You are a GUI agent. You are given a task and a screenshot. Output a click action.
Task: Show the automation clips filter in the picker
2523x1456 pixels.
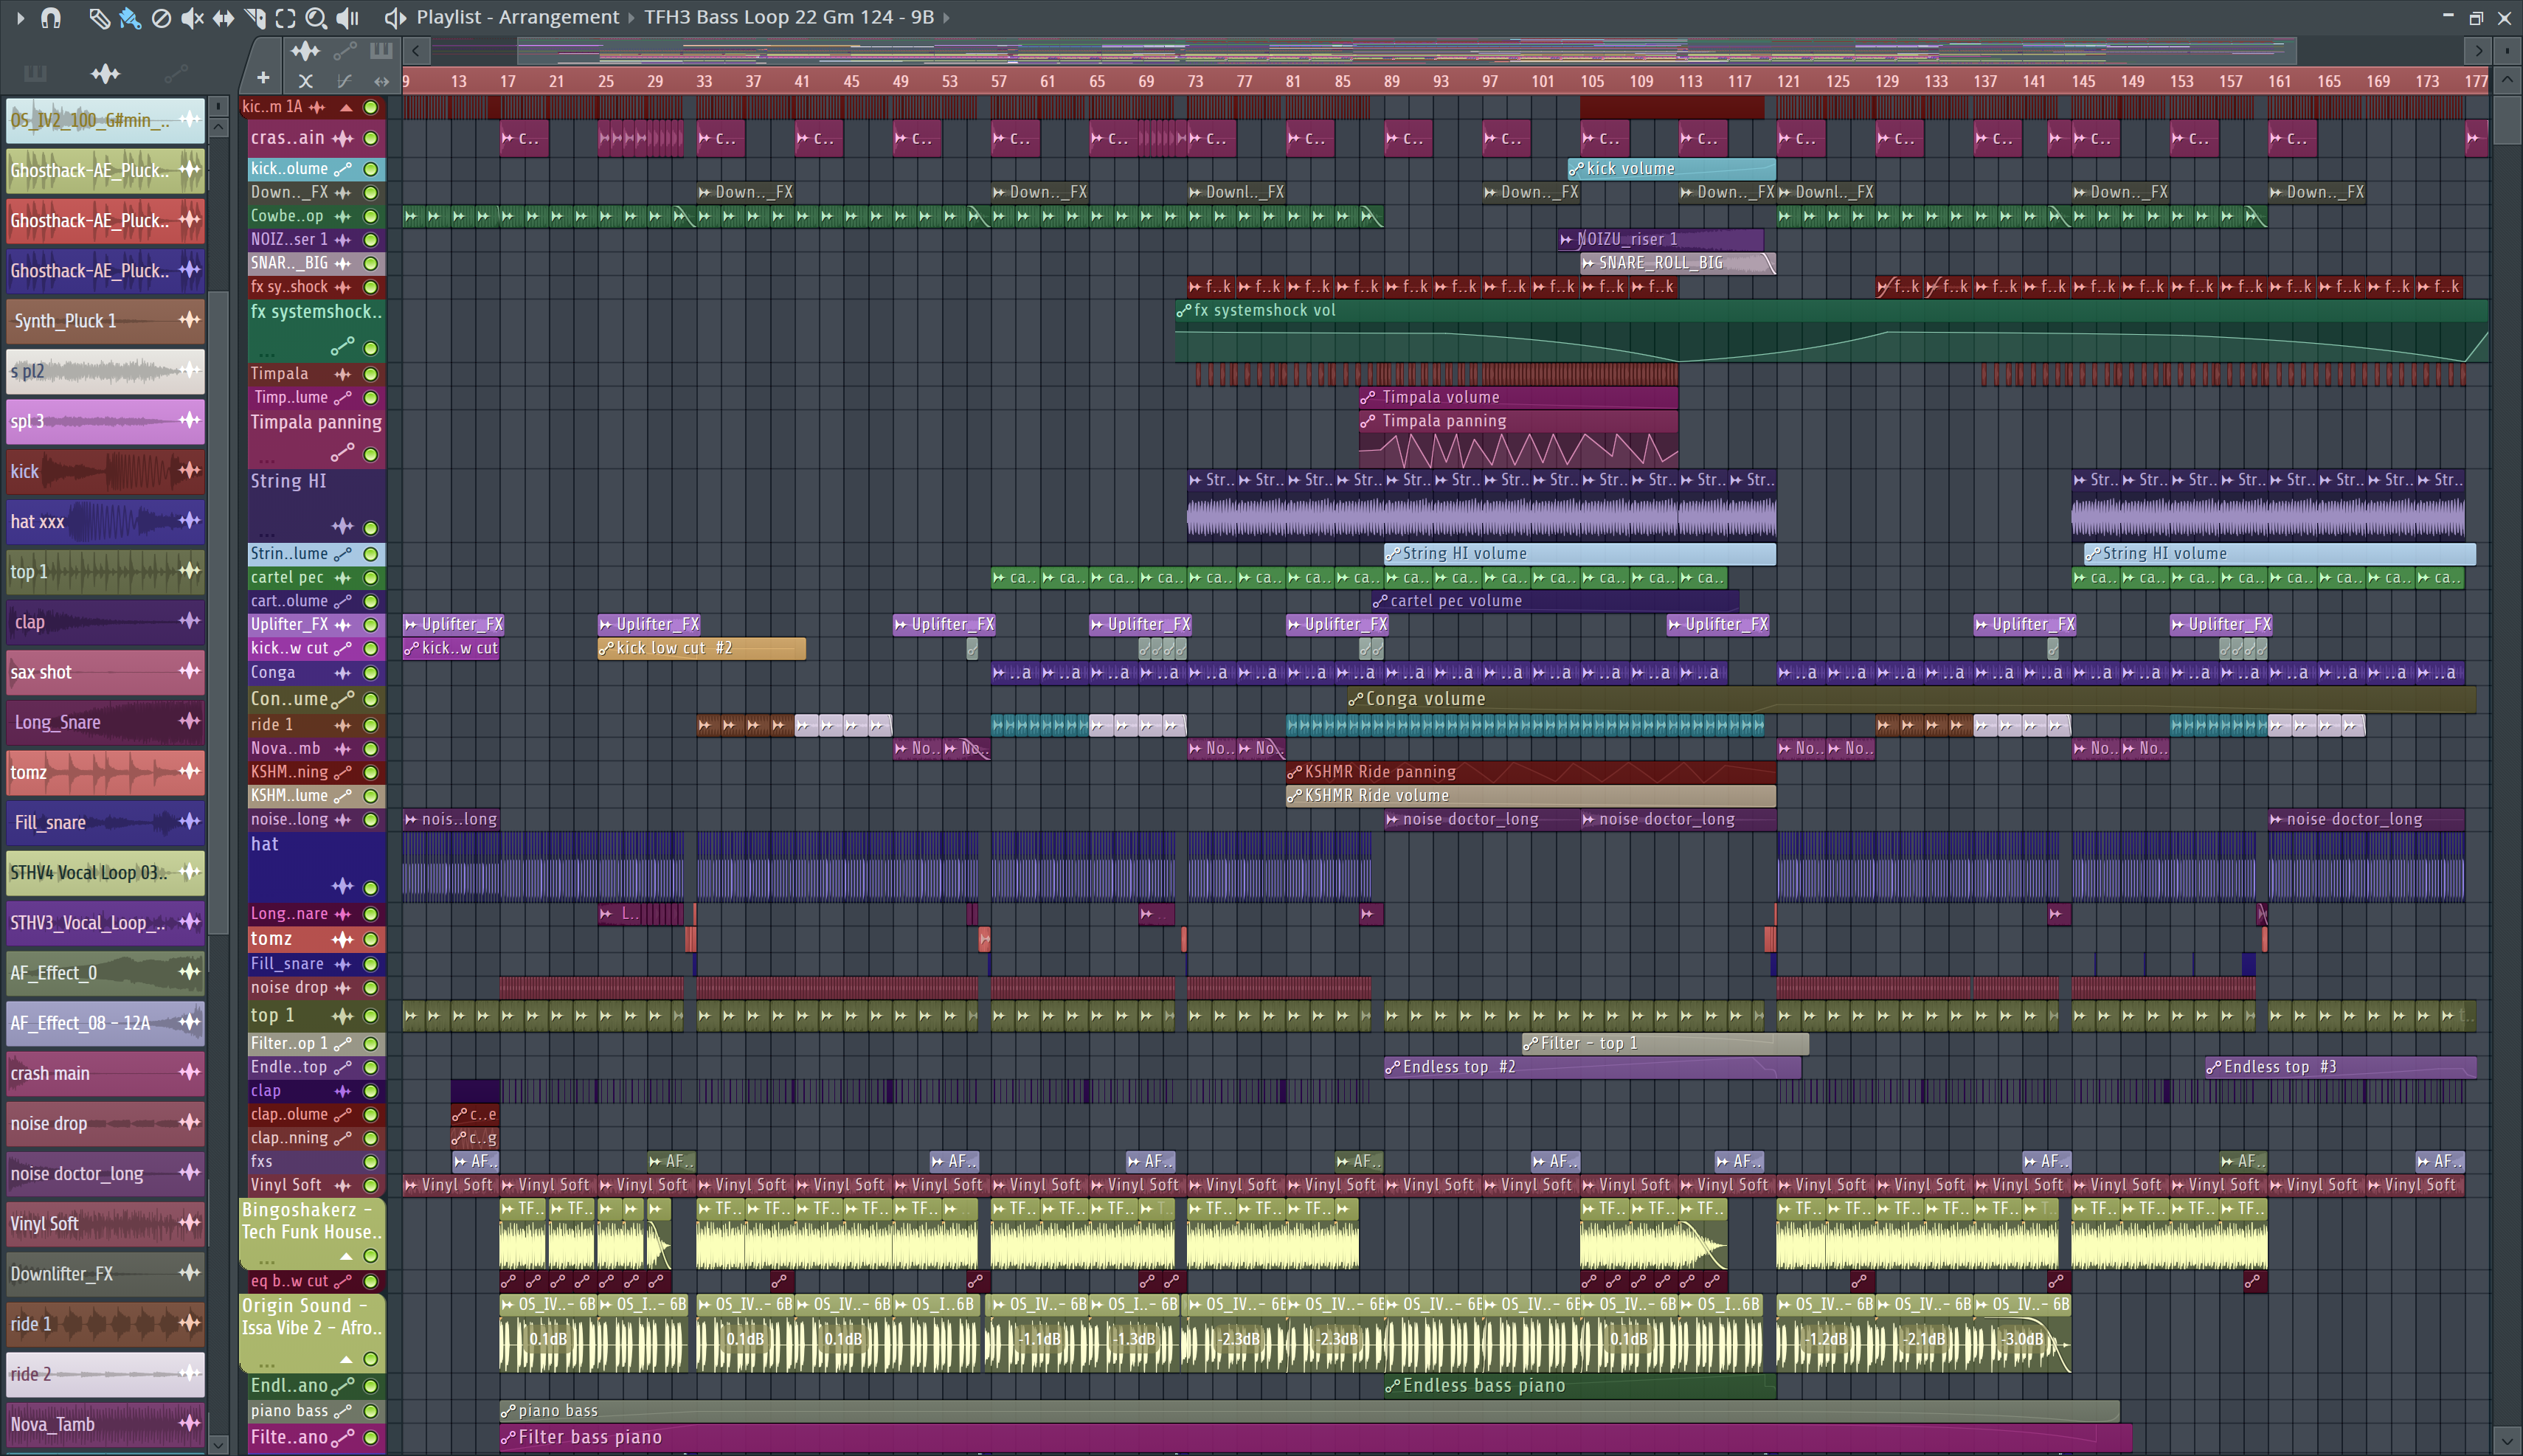coord(175,73)
